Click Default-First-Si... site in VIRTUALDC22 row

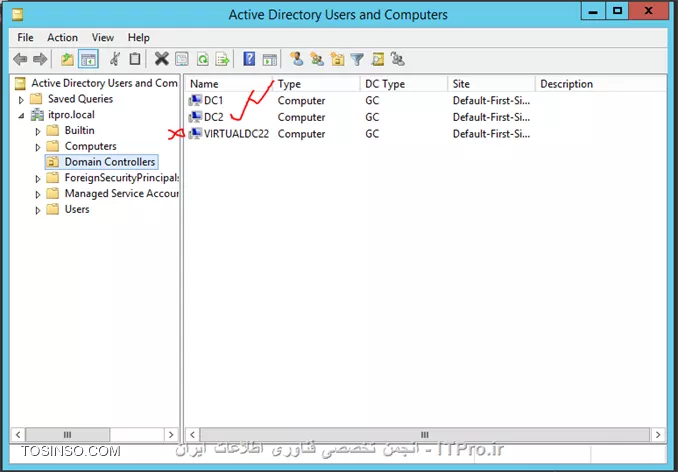pyautogui.click(x=491, y=134)
